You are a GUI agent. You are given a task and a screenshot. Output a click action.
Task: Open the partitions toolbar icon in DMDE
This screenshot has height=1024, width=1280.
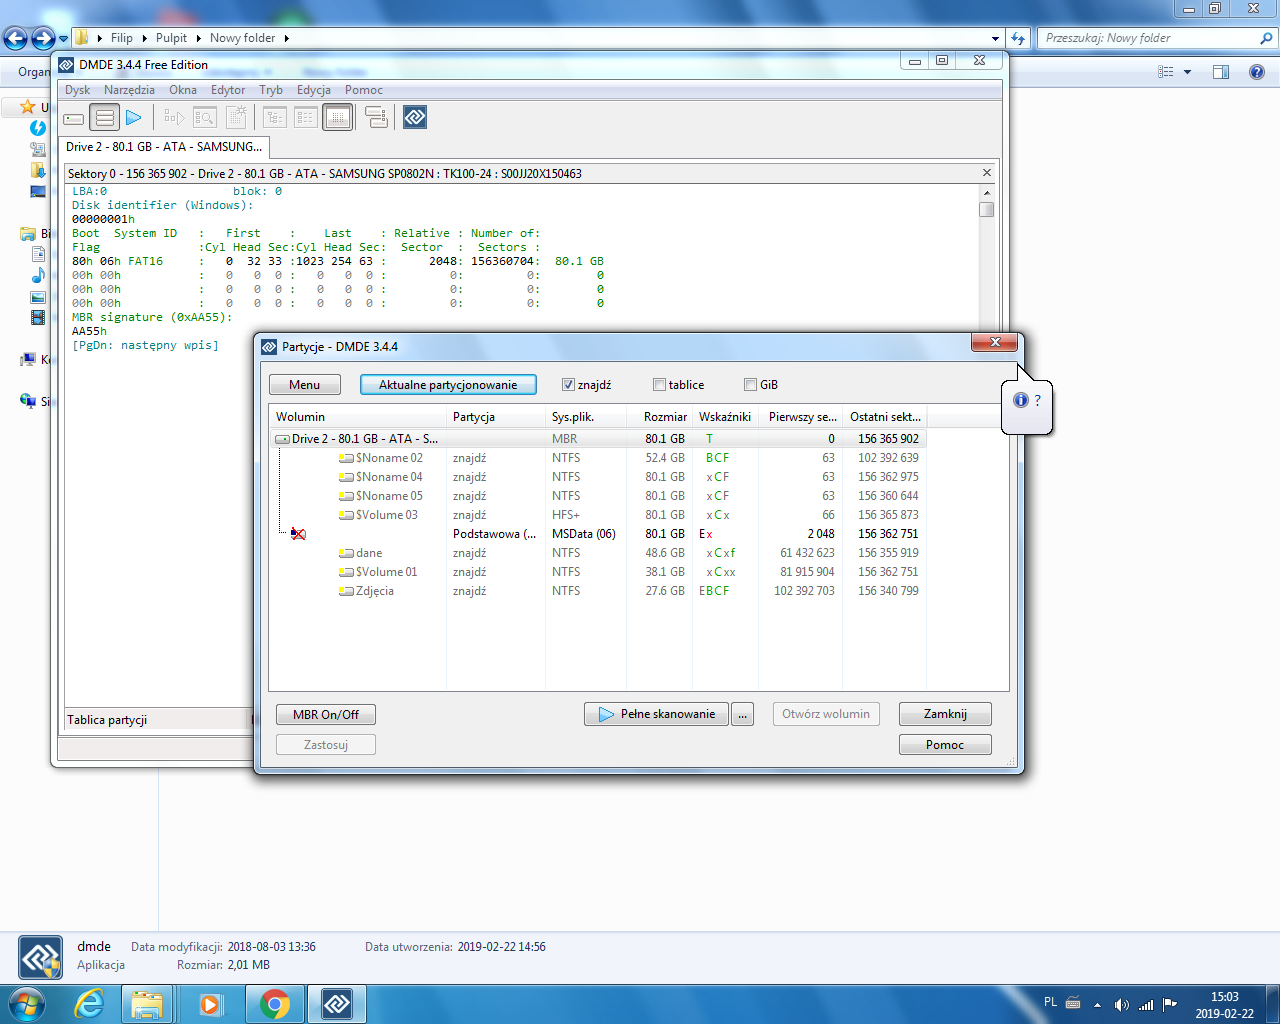(x=104, y=118)
